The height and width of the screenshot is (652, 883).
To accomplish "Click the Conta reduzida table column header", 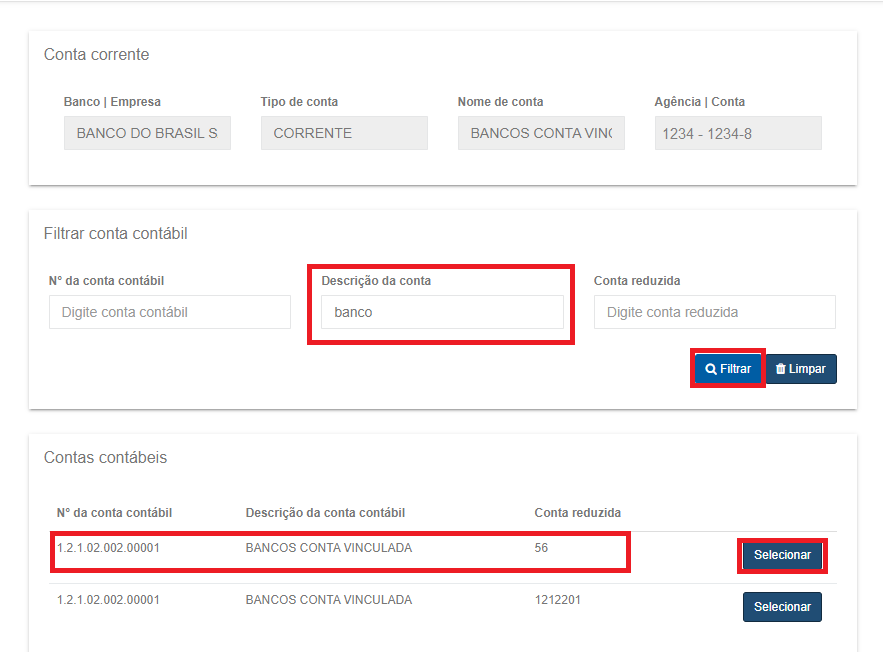I will pyautogui.click(x=578, y=513).
